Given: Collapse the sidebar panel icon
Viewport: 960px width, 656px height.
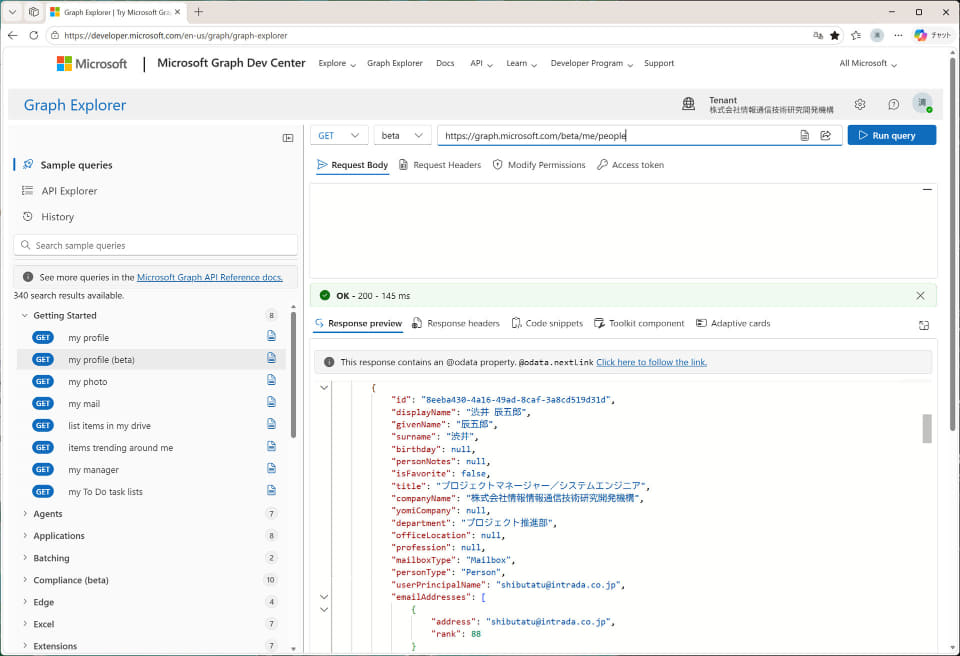Looking at the screenshot, I should tap(288, 138).
